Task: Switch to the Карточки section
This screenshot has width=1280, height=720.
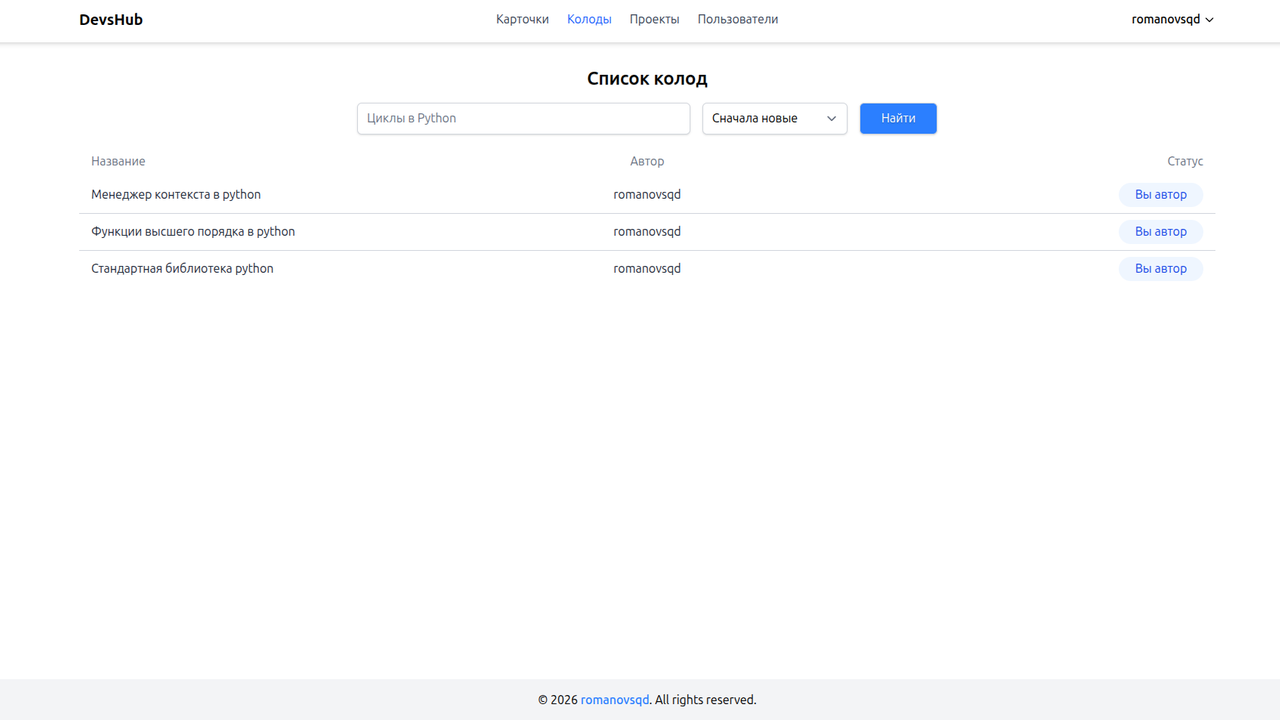Action: tap(522, 19)
